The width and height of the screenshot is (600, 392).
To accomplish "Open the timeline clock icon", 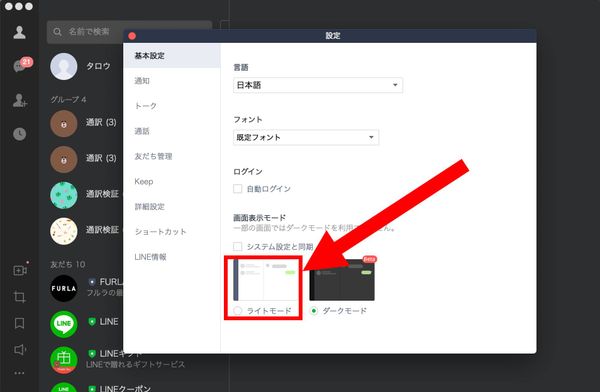I will coord(20,134).
